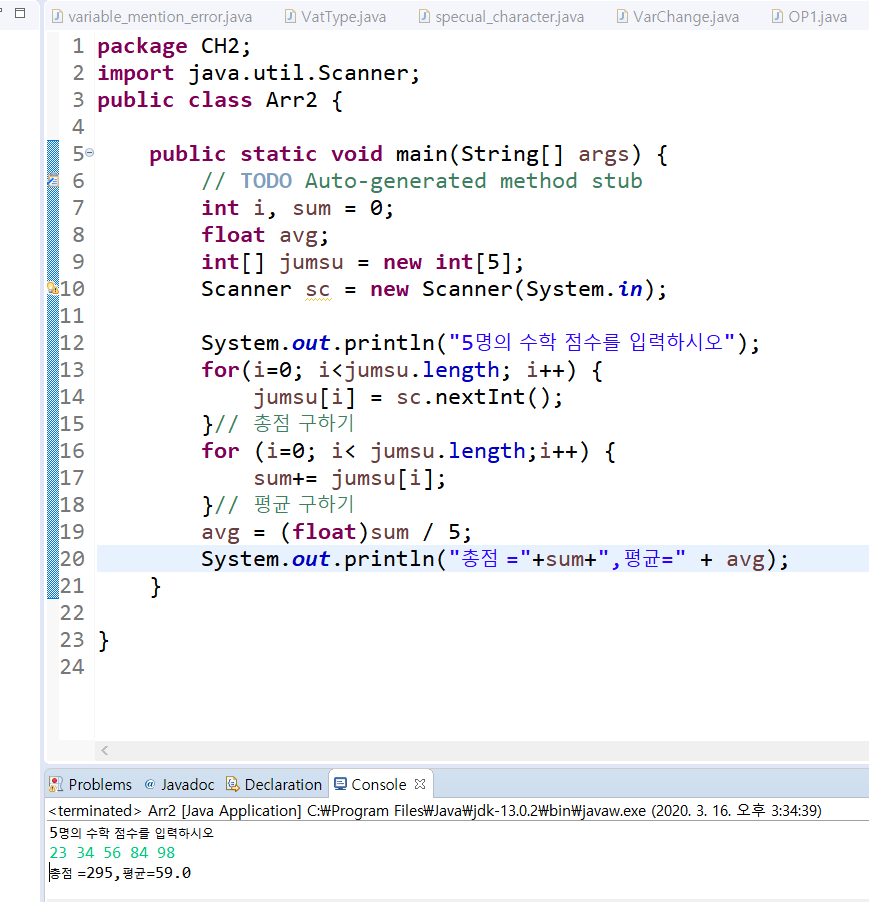Image resolution: width=869 pixels, height=902 pixels.
Task: Click the maximize icon of the left panel
Action: point(20,13)
